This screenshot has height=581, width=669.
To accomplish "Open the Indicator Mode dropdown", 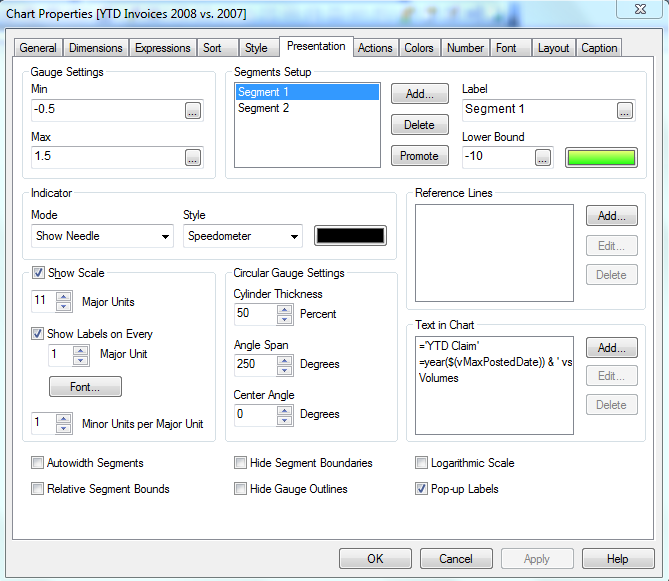I will (x=102, y=236).
